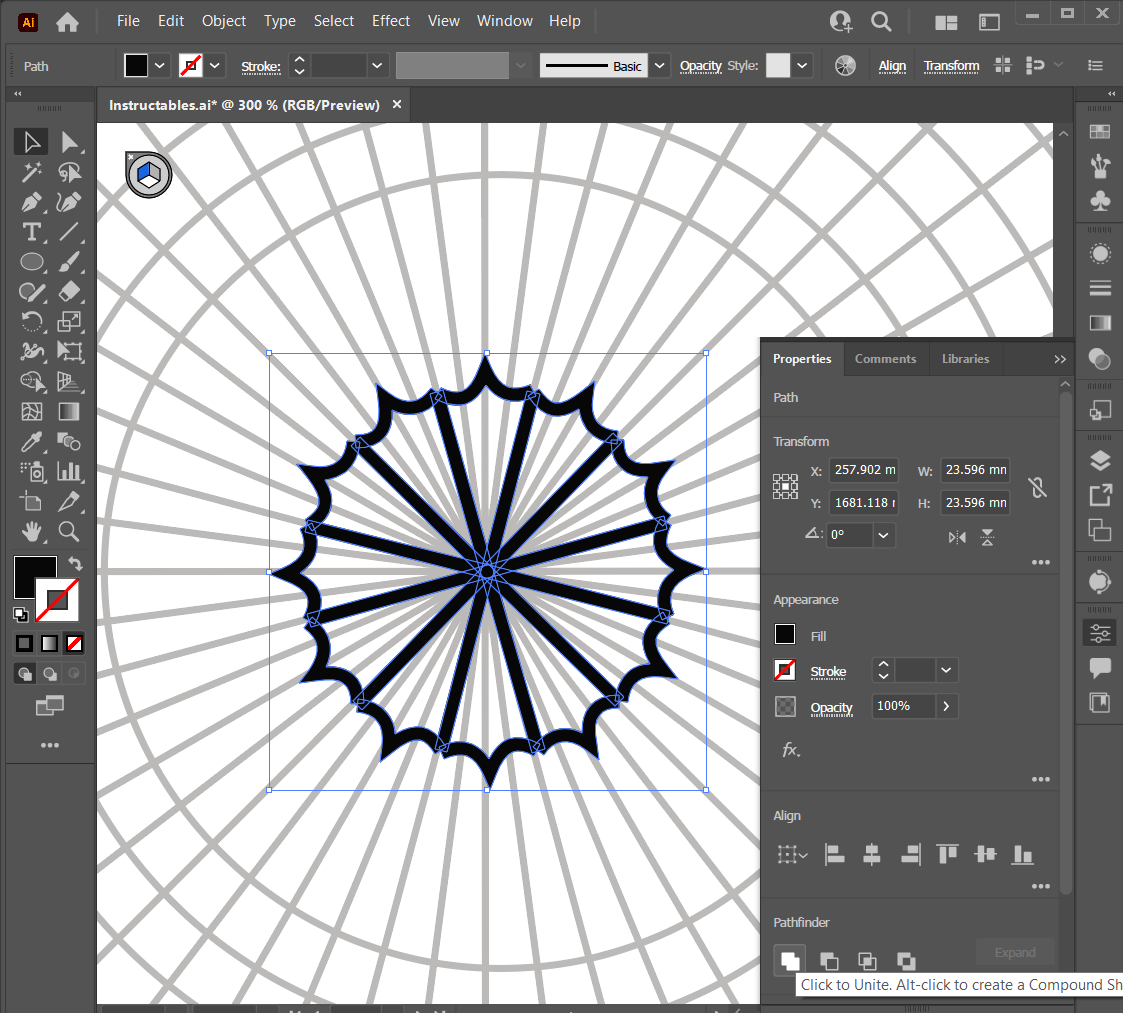The height and width of the screenshot is (1013, 1123).
Task: Flip selection horizontally in Transform
Action: tap(957, 537)
